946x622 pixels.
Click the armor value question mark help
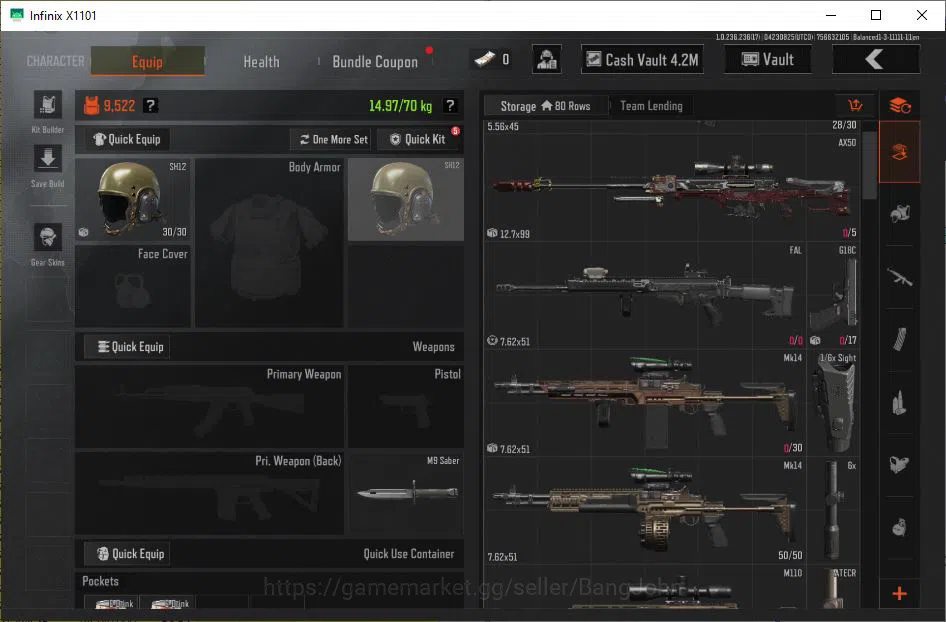click(150, 106)
